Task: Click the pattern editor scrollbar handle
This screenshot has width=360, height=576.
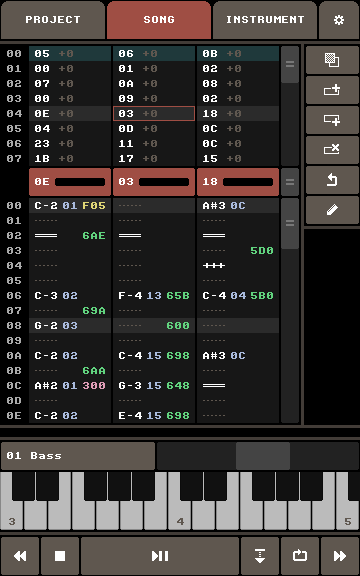Action: (290, 223)
